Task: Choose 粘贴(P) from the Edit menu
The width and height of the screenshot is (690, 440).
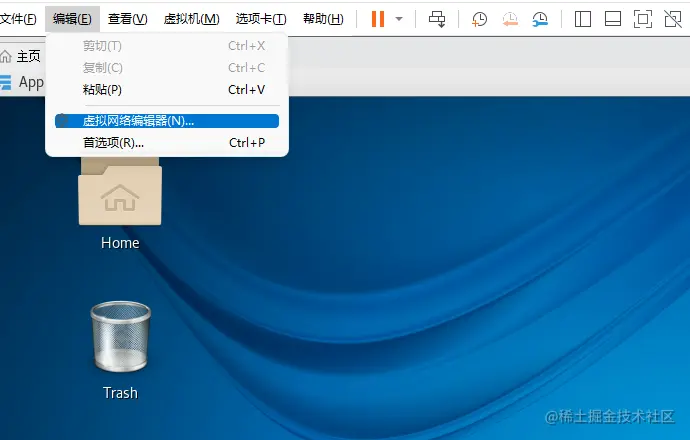Action: pos(167,90)
